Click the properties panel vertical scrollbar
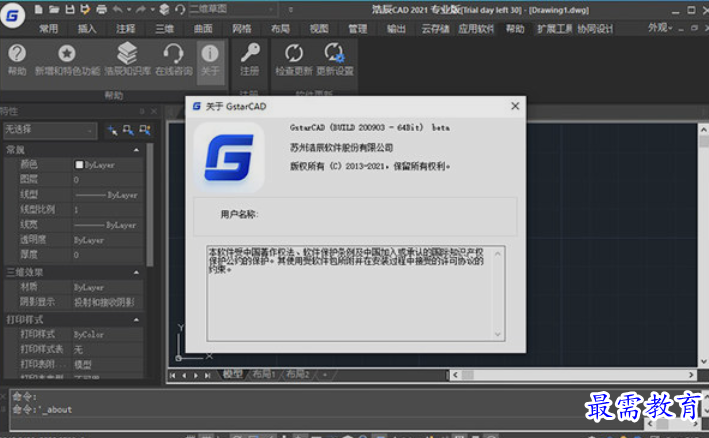Image resolution: width=709 pixels, height=438 pixels. click(150, 206)
